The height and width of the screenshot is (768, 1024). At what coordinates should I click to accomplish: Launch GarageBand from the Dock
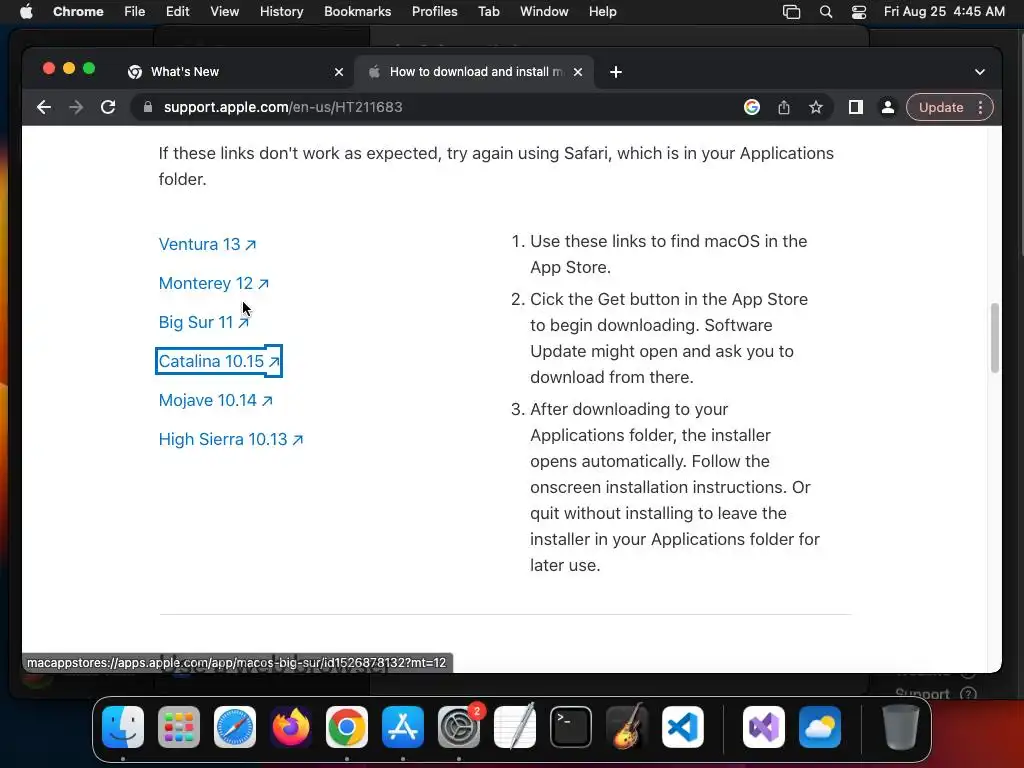(x=627, y=727)
